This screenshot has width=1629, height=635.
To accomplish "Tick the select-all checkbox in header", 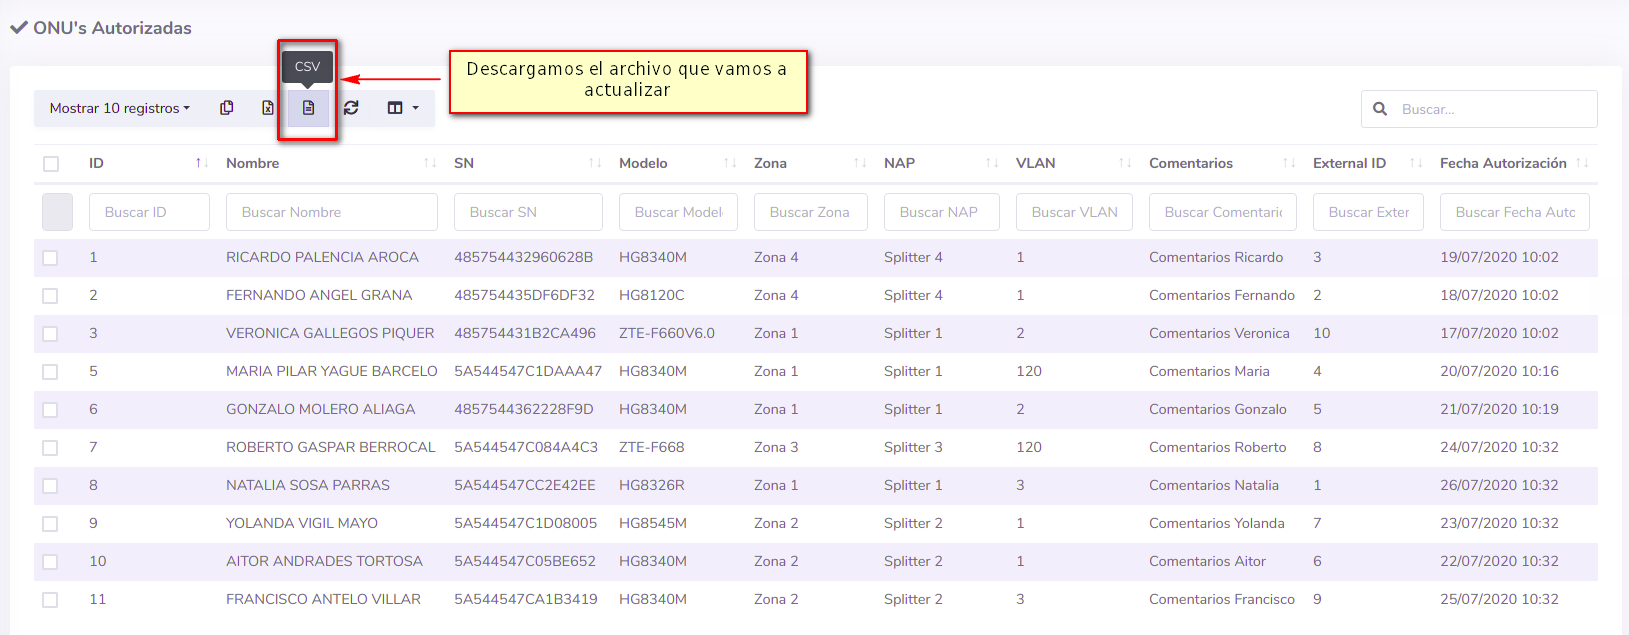I will tap(51, 164).
